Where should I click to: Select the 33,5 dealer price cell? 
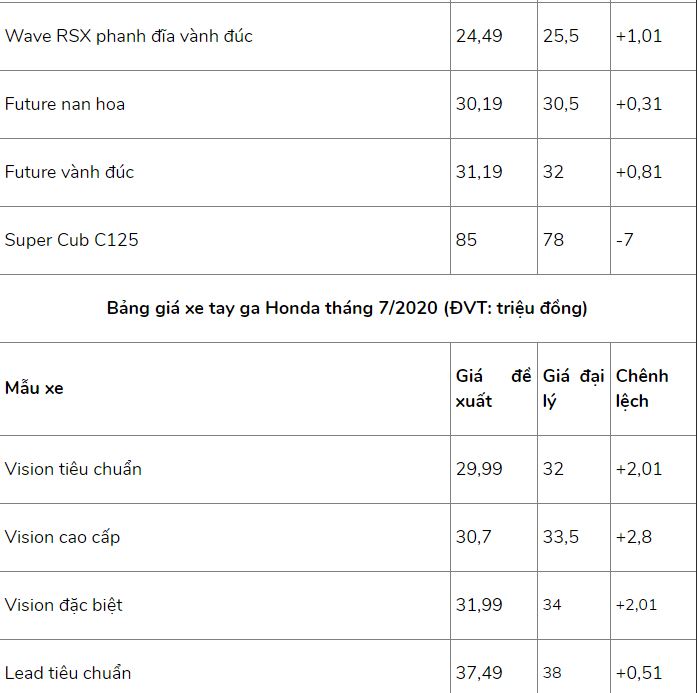(x=560, y=537)
